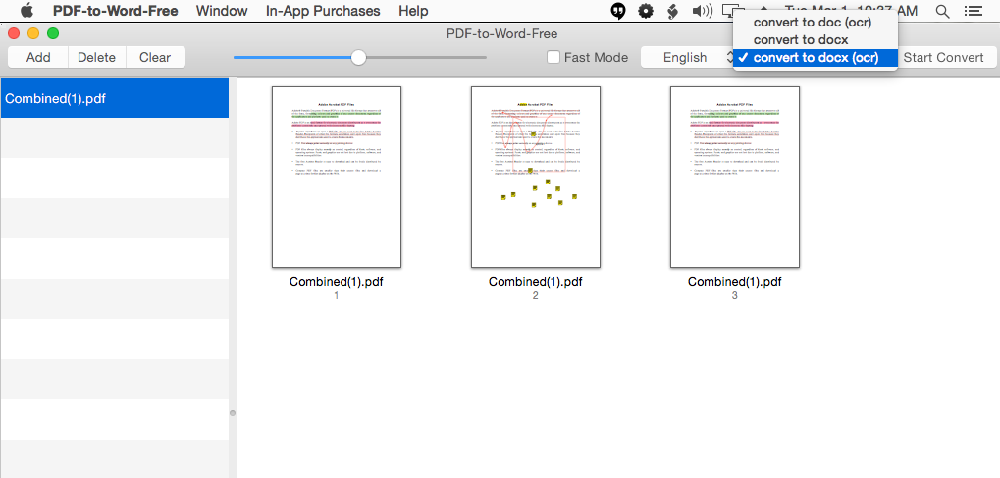Select page 3 thumbnail of Combined(1).pdf
Screen dimensions: 1000x478
pos(735,177)
